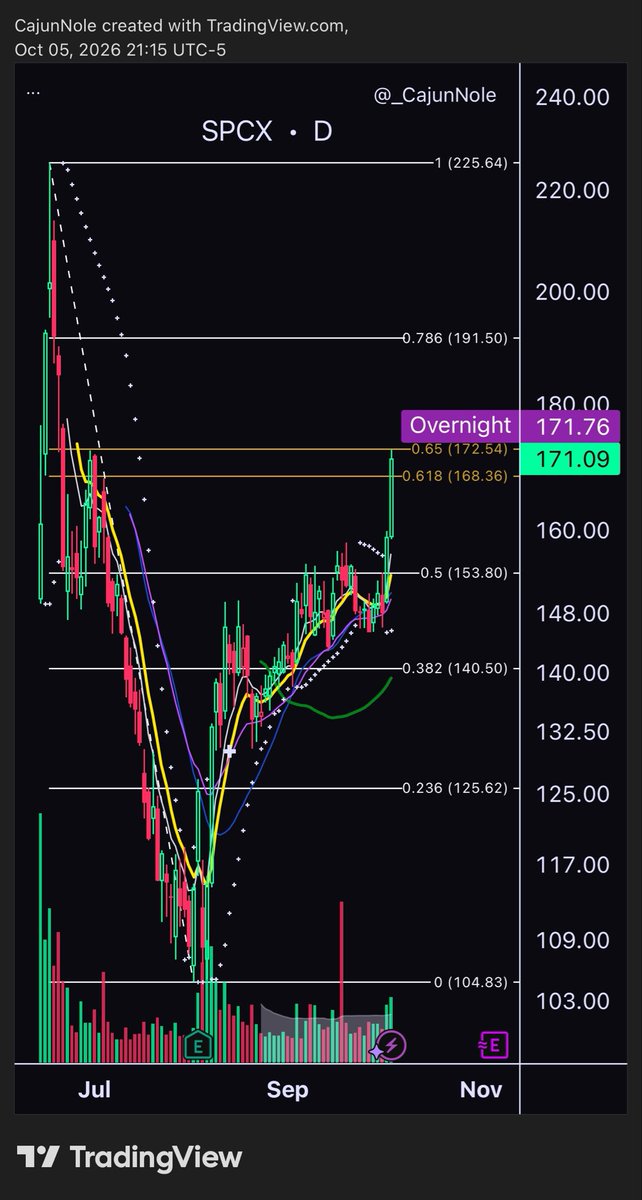
Task: Click the purple lightning bolt event marker
Action: click(x=391, y=1046)
